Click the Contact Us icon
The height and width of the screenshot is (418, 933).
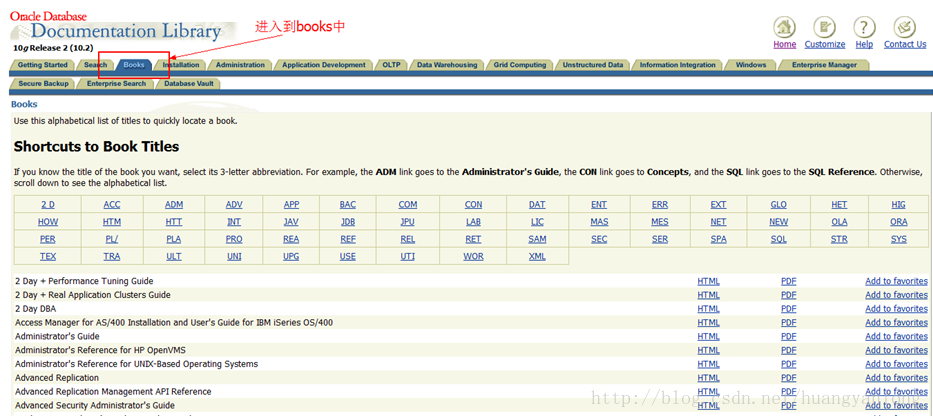click(904, 27)
